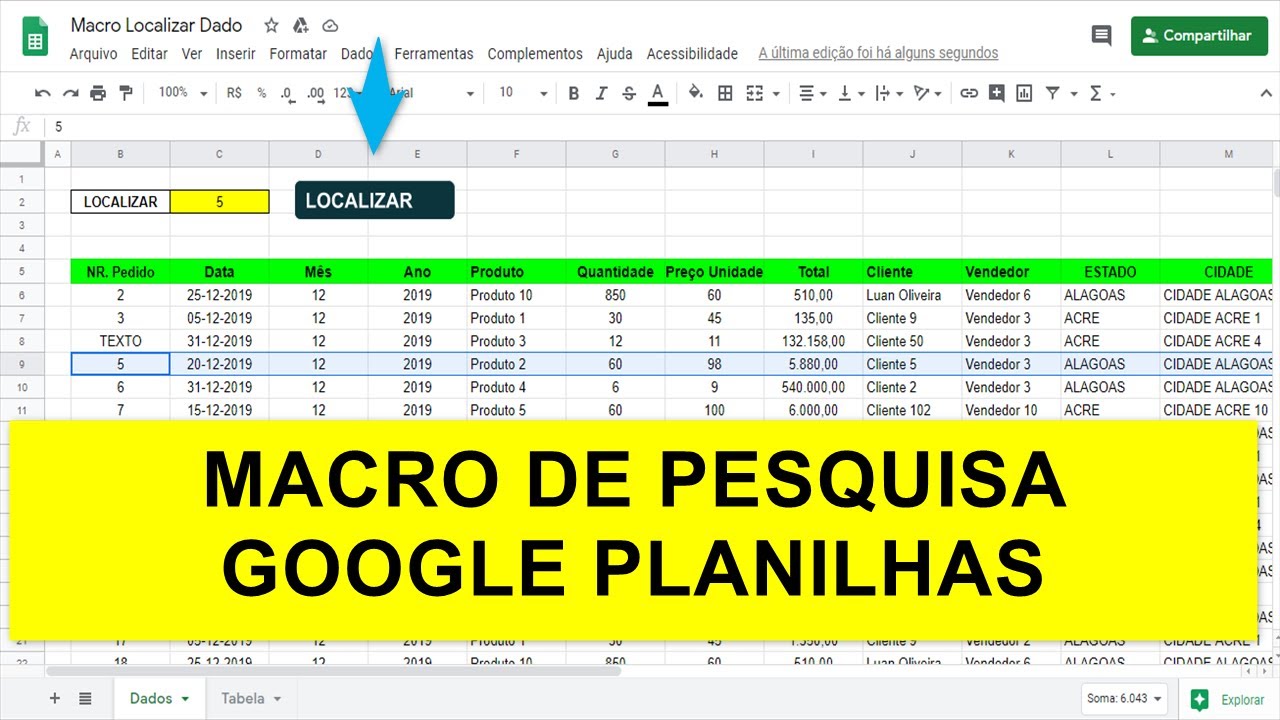
Task: Select the NR. Pedido header cell
Action: 120,272
